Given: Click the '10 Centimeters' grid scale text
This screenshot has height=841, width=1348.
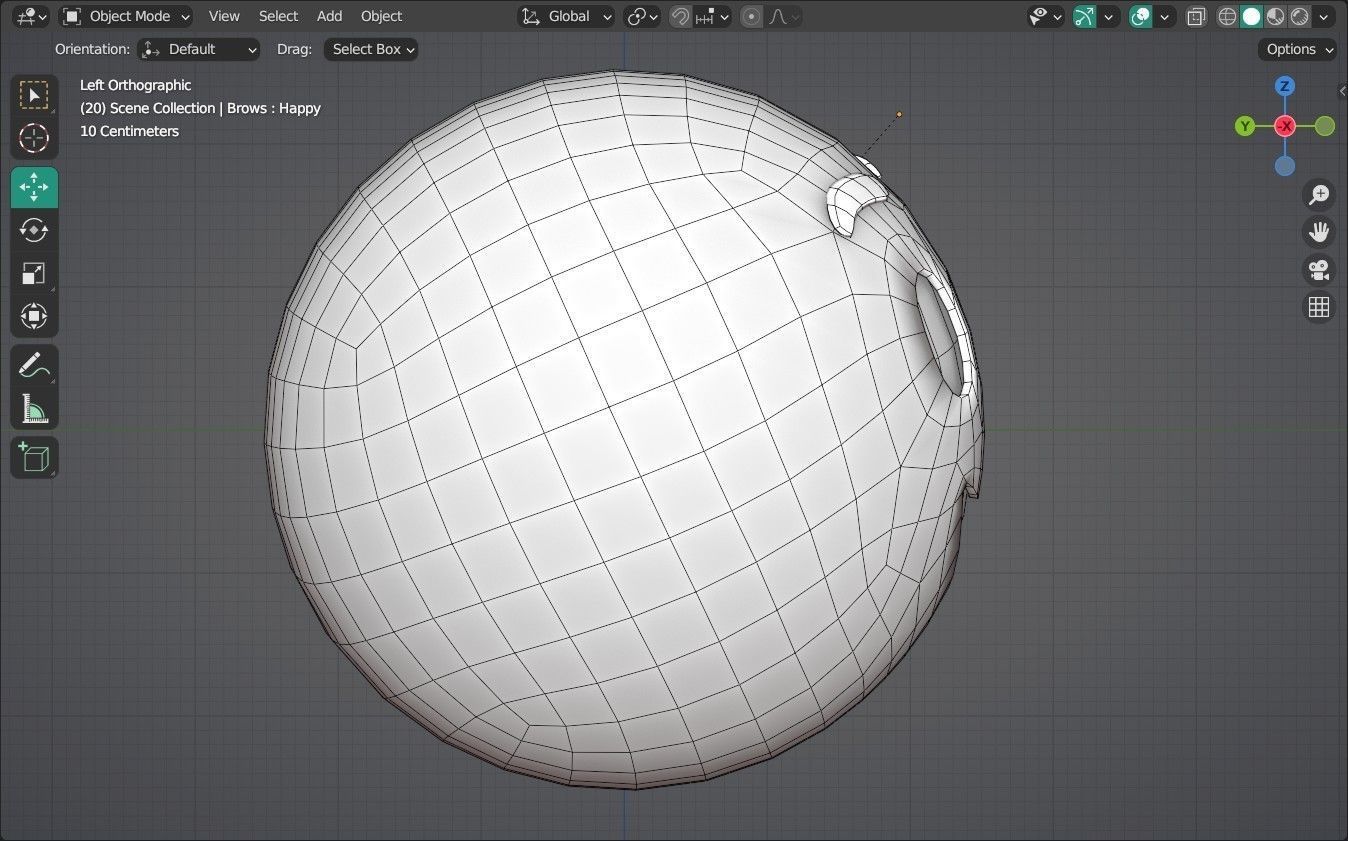Looking at the screenshot, I should [129, 131].
